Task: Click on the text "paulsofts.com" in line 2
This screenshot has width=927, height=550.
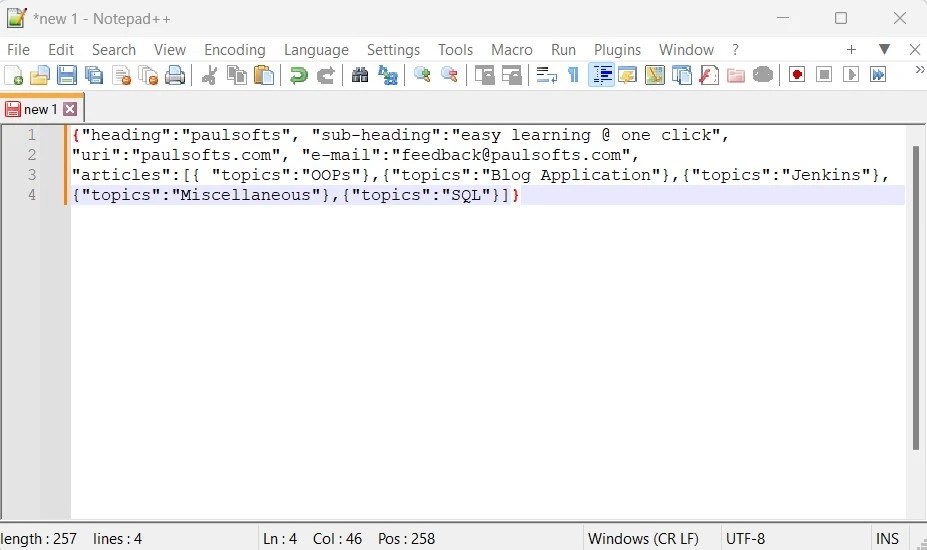Action: coord(205,155)
